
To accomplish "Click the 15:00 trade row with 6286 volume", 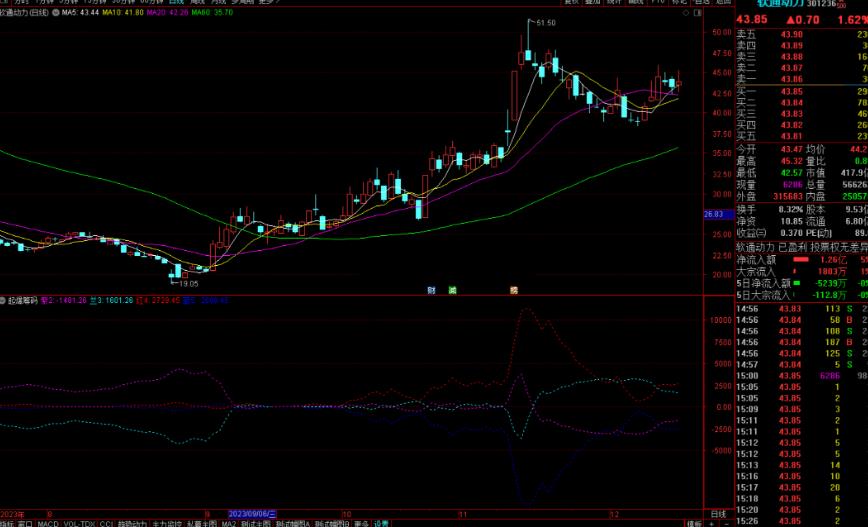I will 802,376.
